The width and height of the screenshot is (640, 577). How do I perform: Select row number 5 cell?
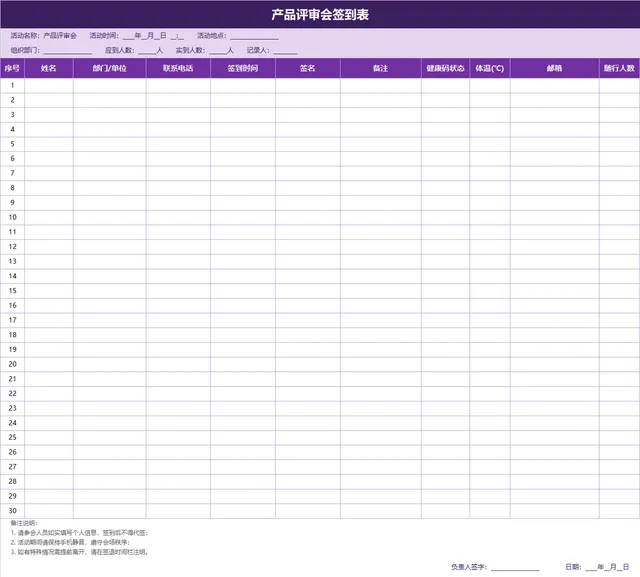point(12,144)
